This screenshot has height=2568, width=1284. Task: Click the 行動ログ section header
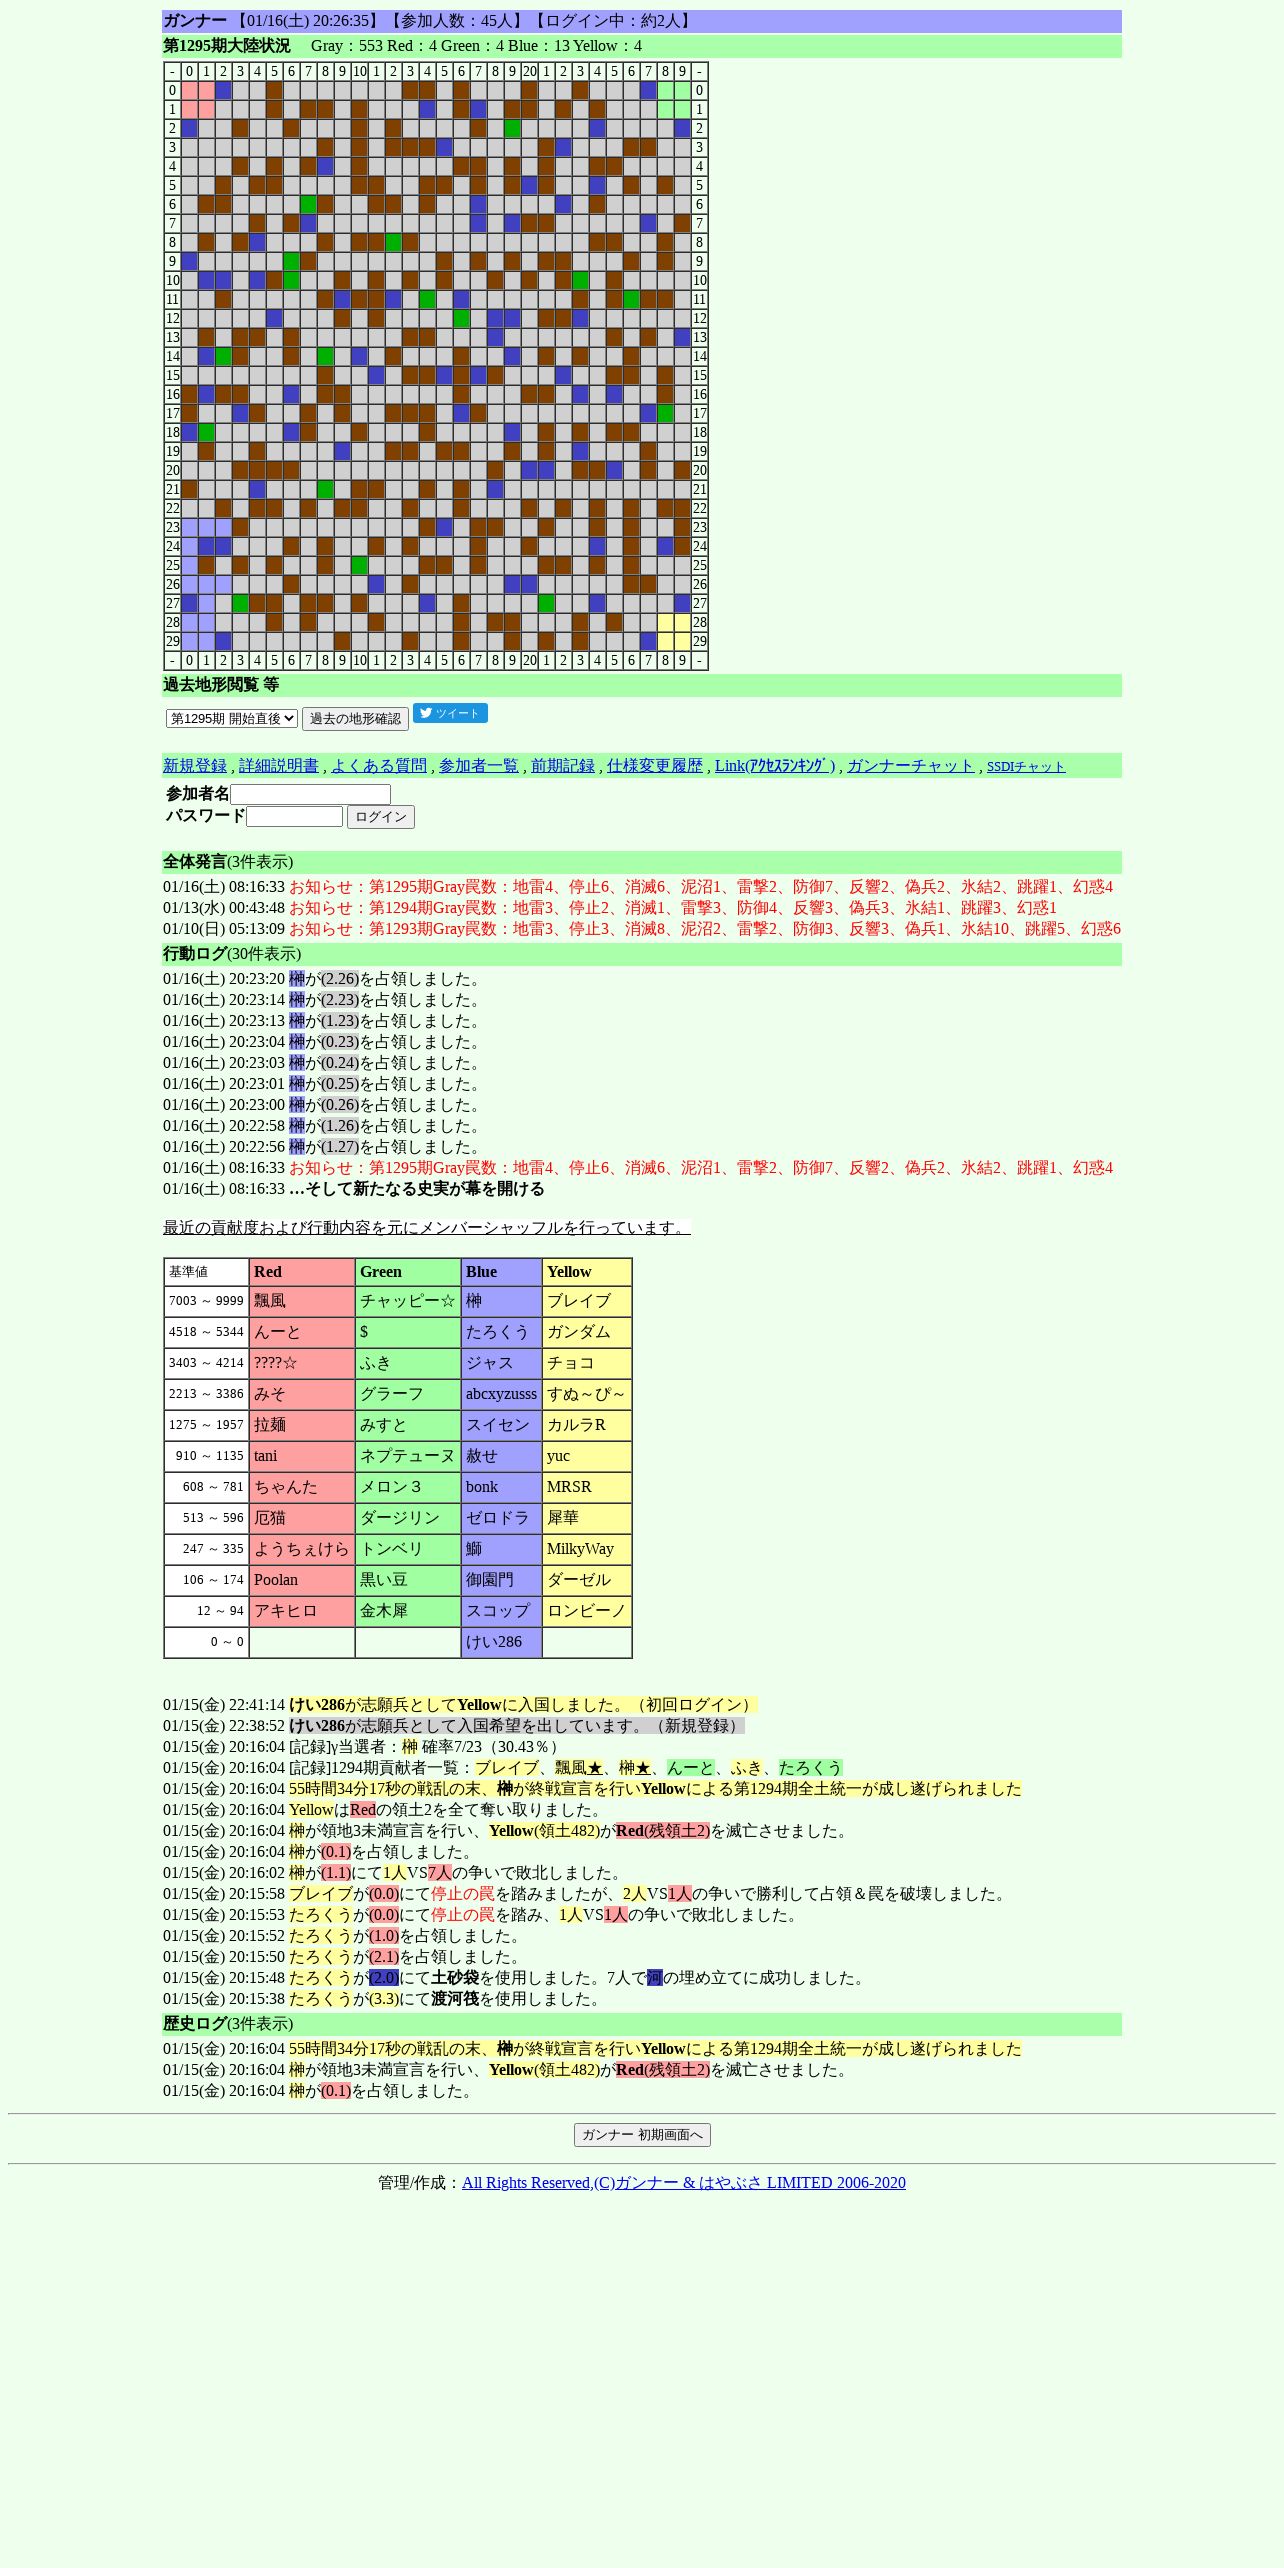click(642, 954)
